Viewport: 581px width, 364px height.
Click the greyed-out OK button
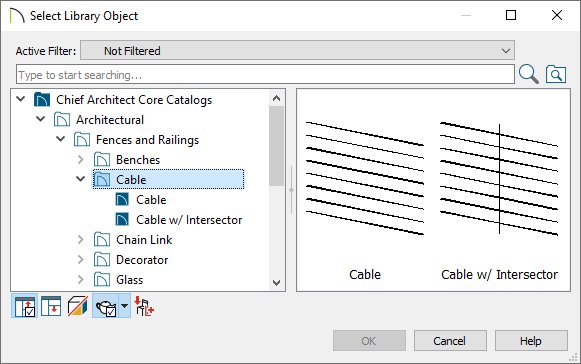[369, 341]
